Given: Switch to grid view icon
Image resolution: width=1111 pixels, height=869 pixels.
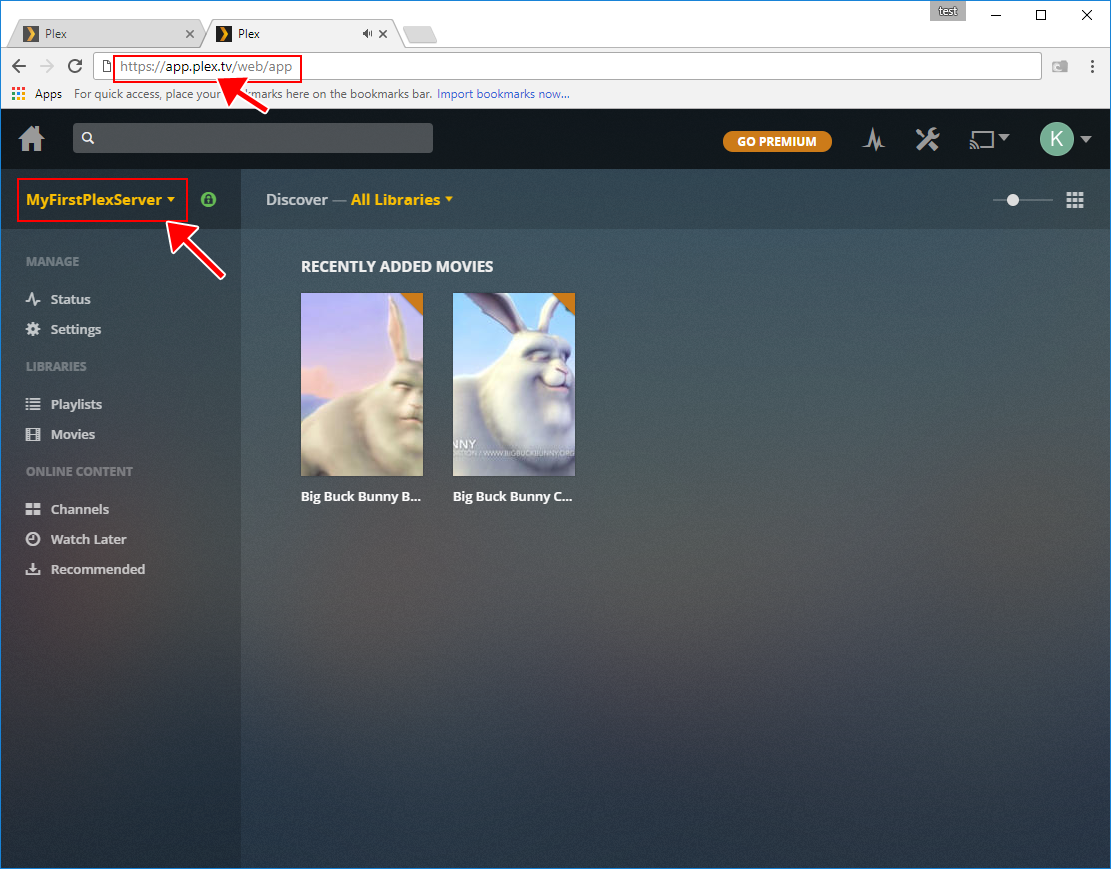Looking at the screenshot, I should tap(1075, 200).
